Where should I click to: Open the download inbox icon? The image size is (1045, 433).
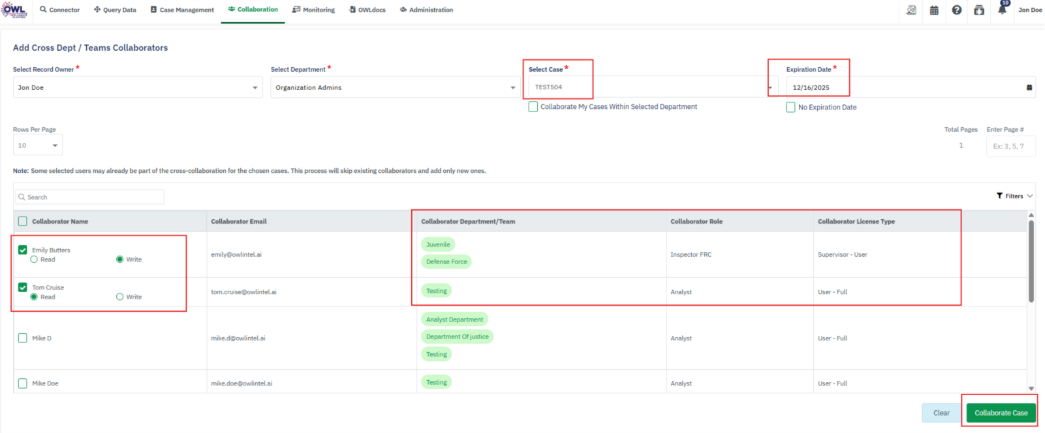click(x=979, y=10)
